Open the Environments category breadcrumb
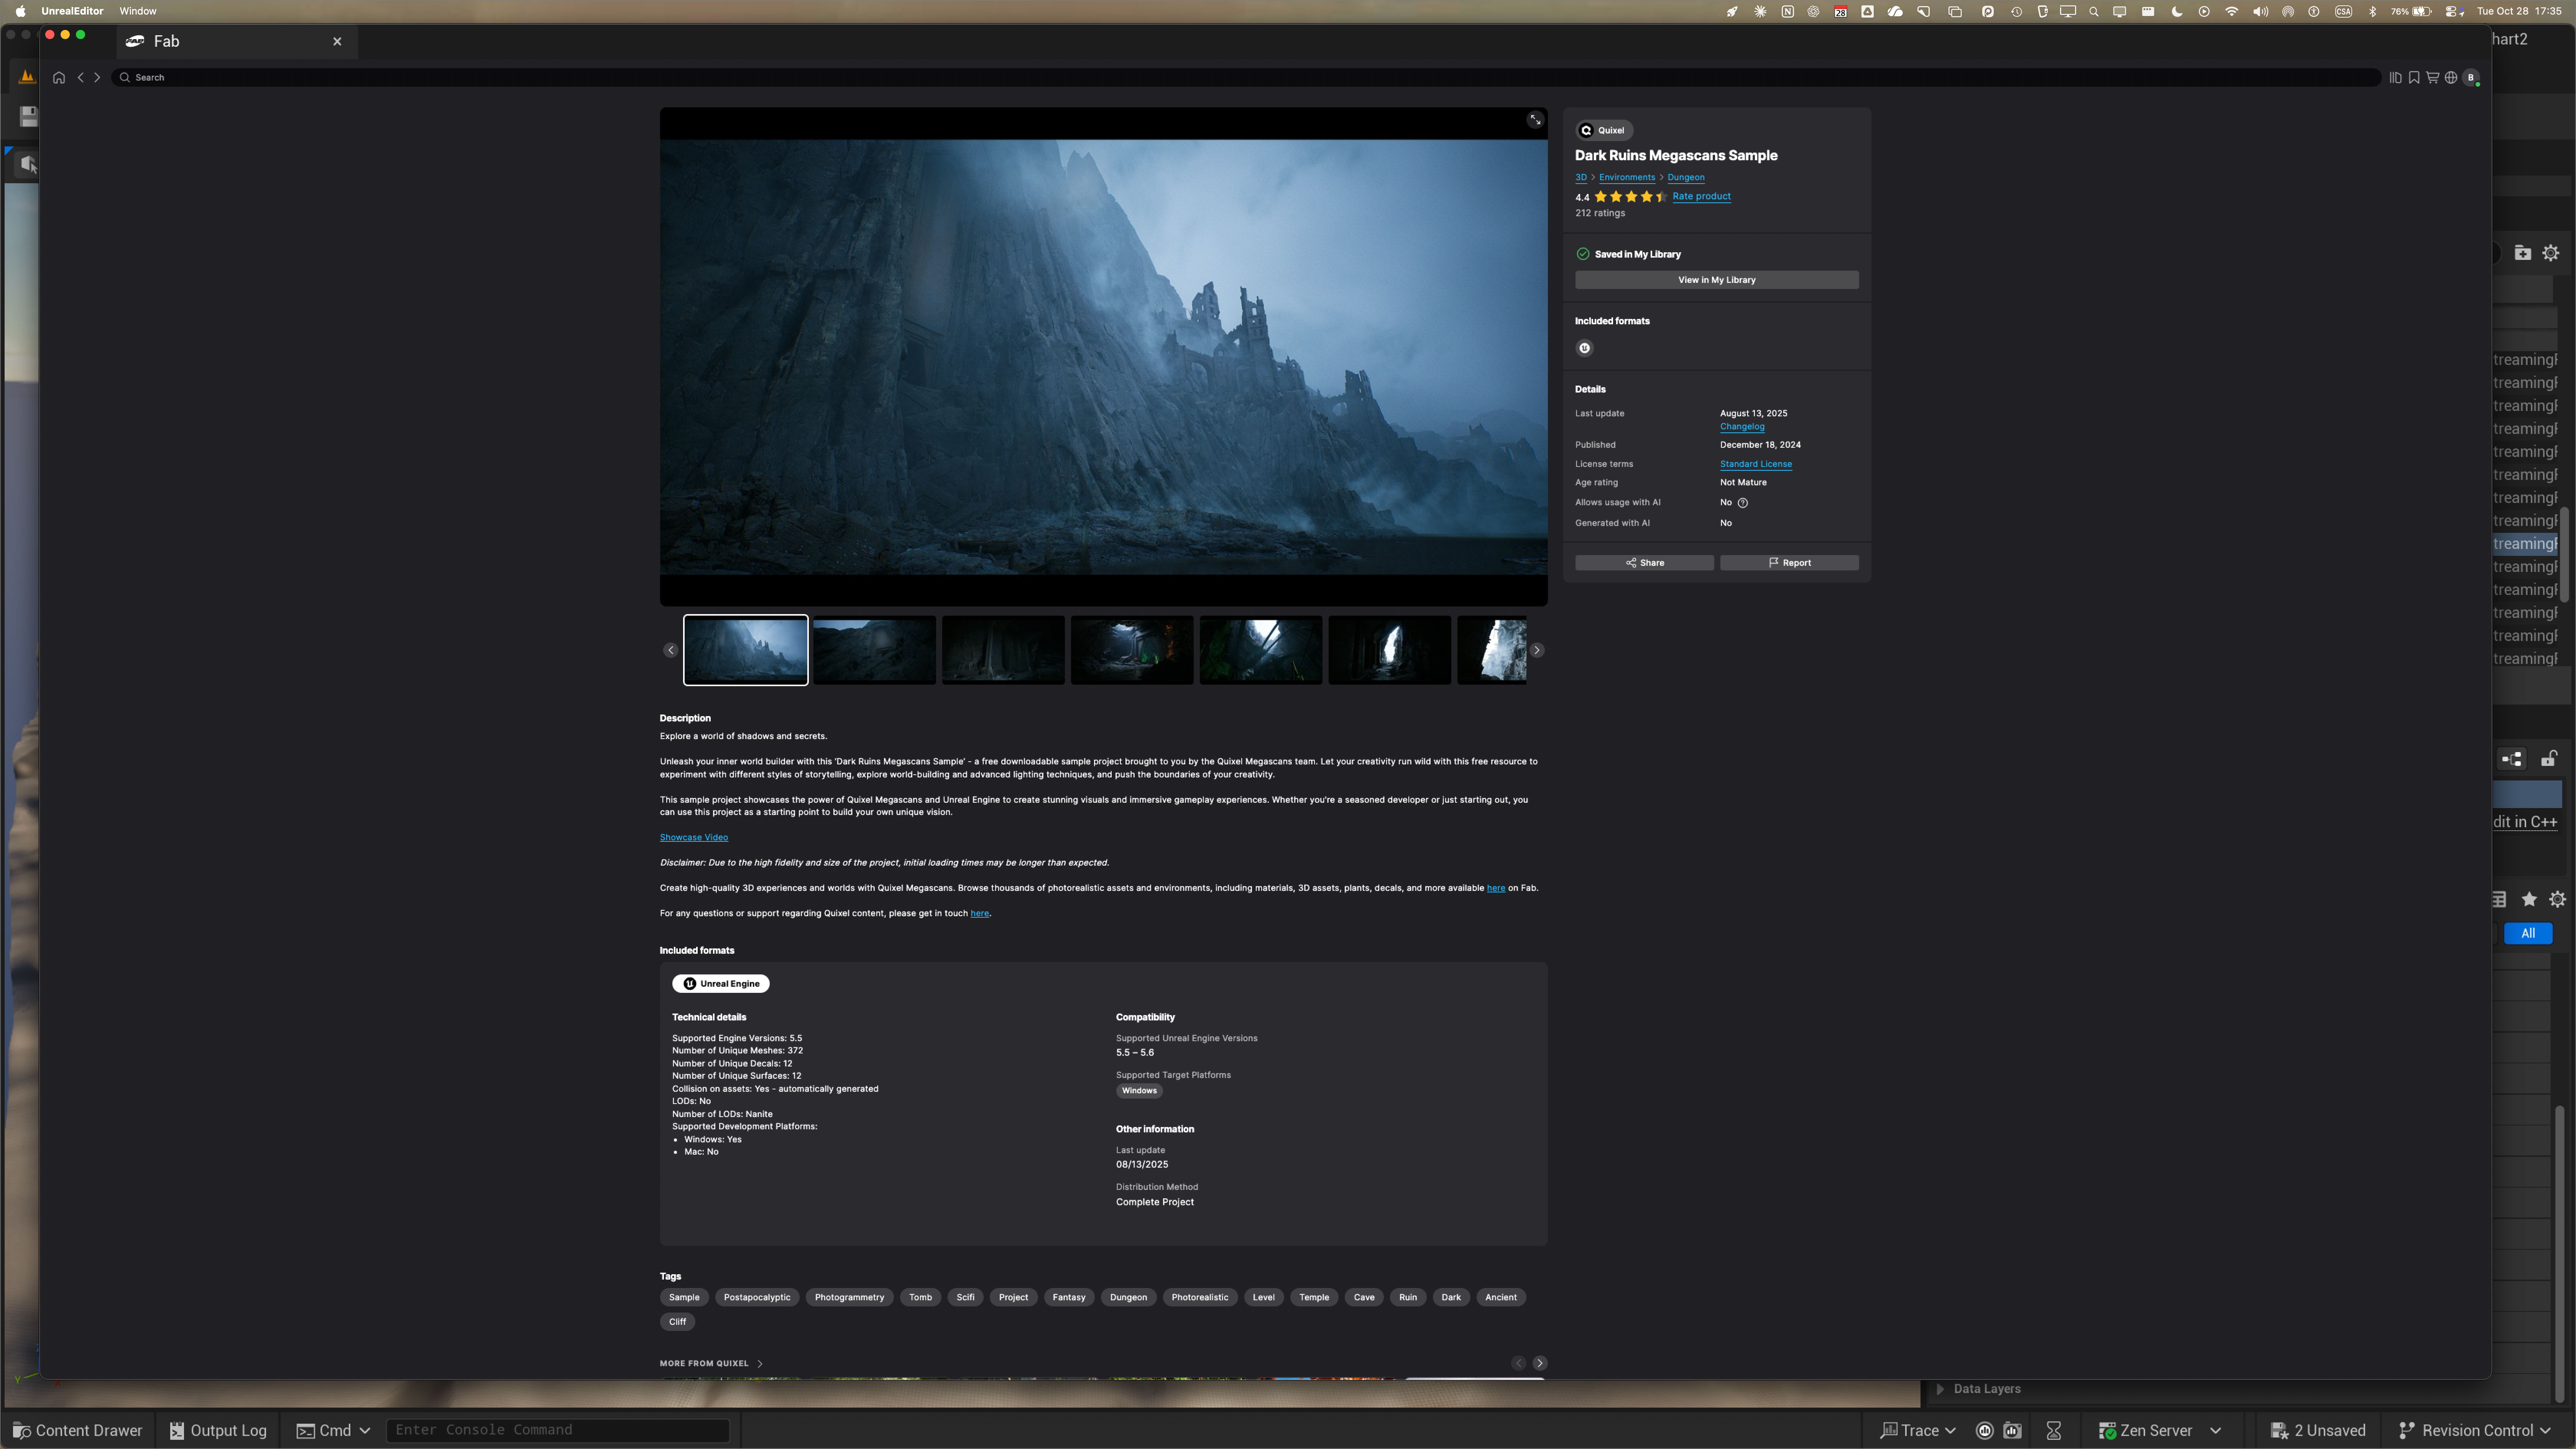This screenshot has width=2576, height=1449. click(1627, 177)
